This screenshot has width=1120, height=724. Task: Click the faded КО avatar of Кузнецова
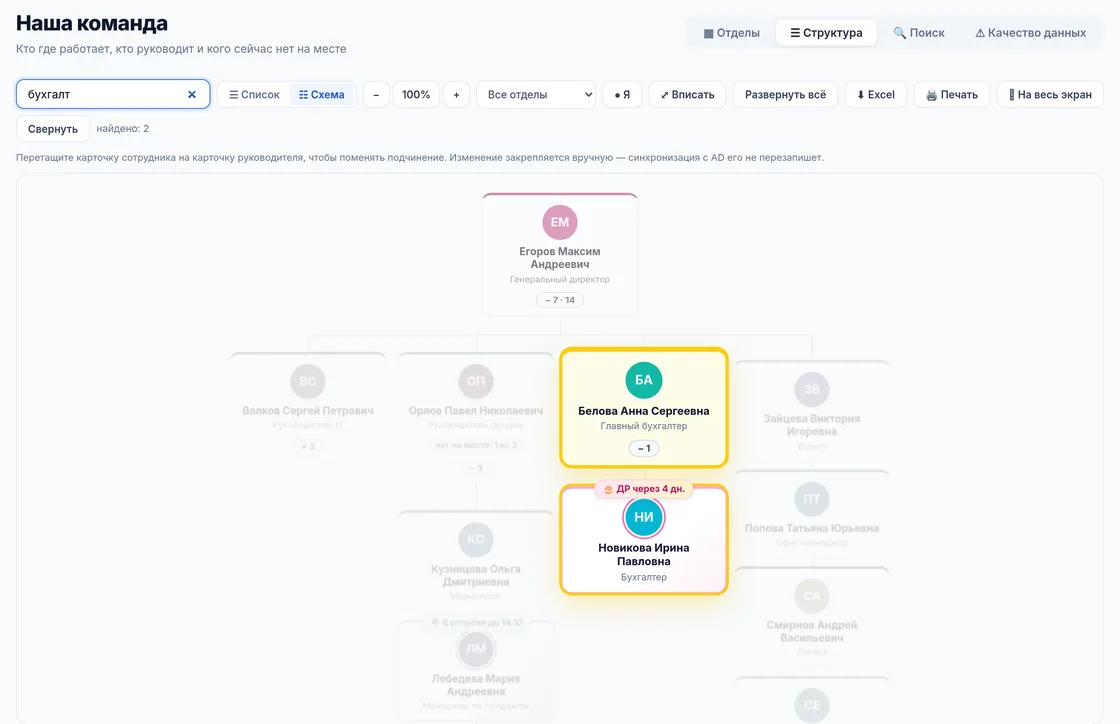[x=476, y=540]
